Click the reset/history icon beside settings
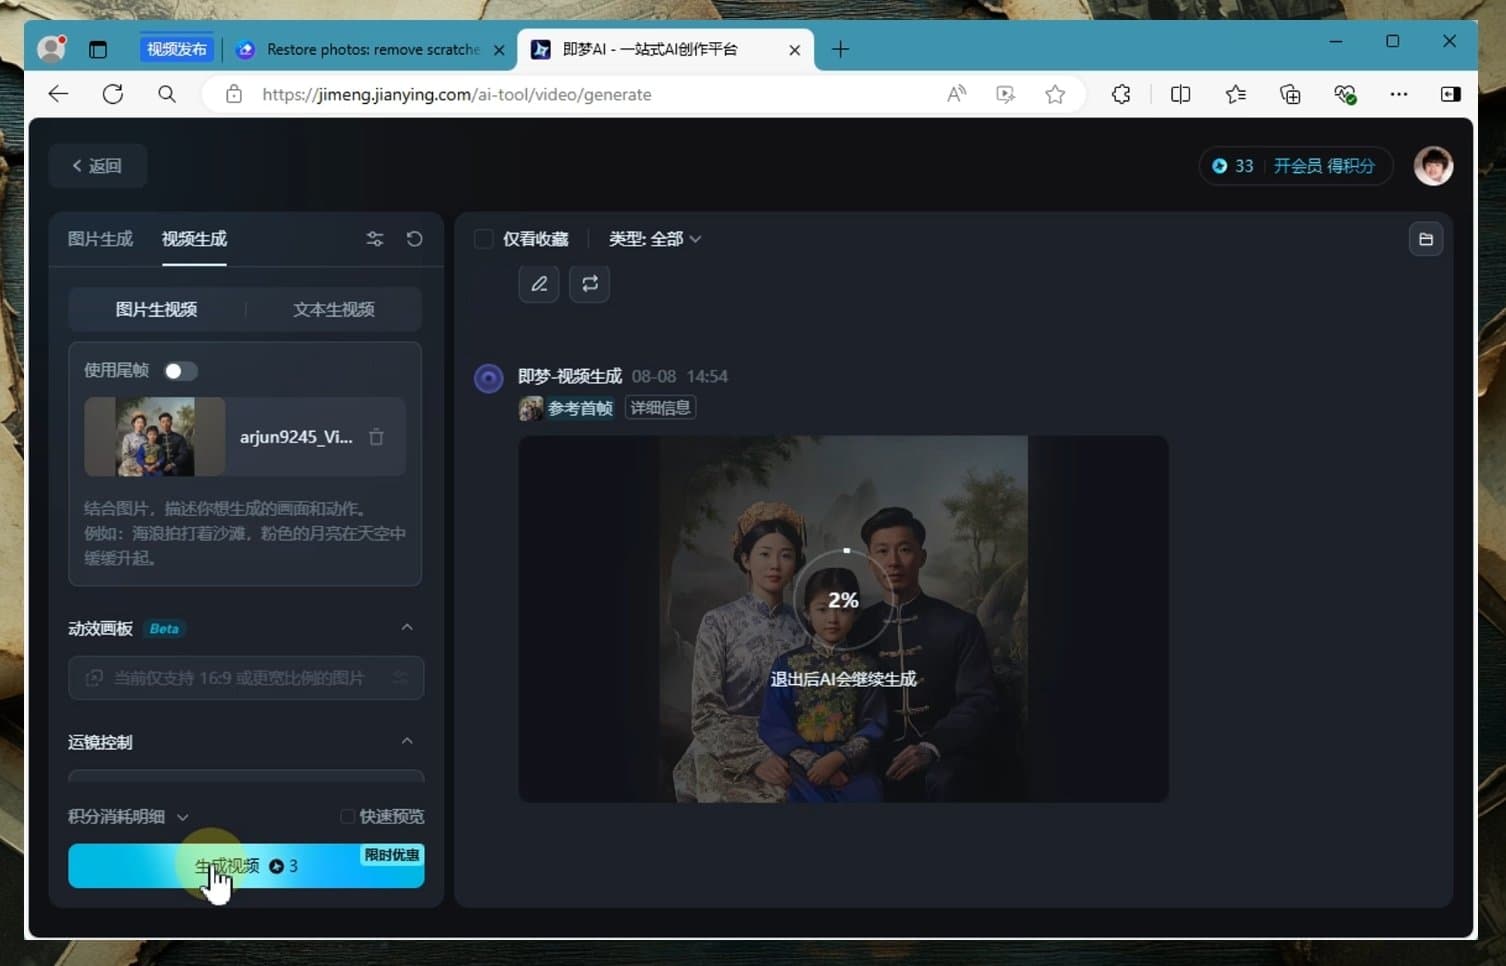Screen dimensions: 1506x966 (414, 239)
